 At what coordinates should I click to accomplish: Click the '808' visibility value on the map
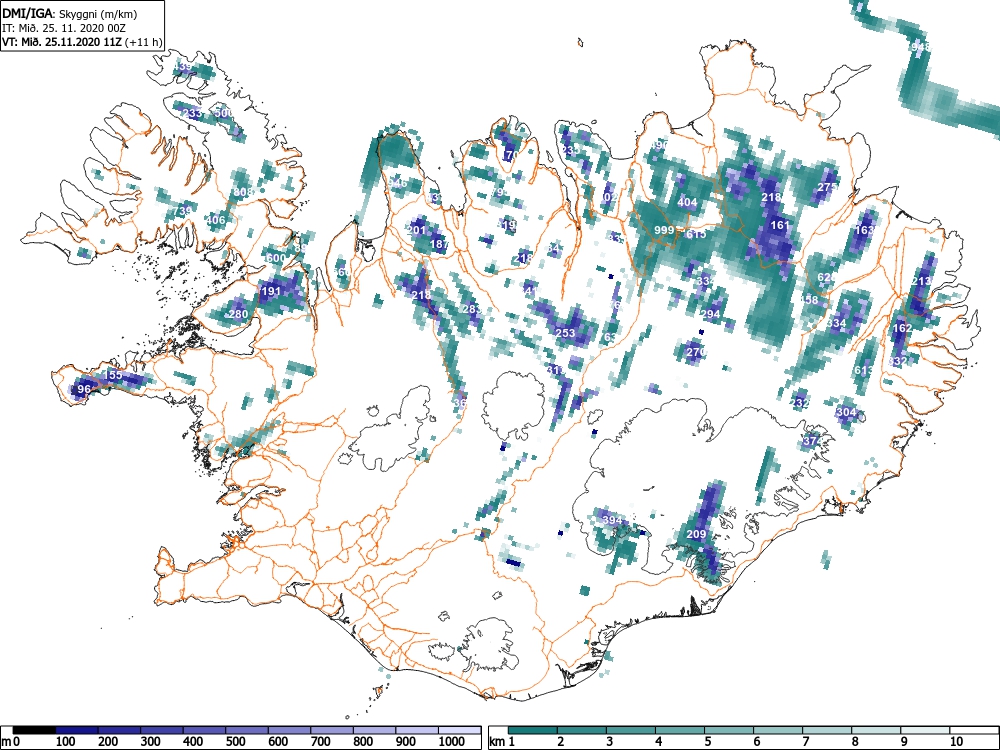click(243, 192)
